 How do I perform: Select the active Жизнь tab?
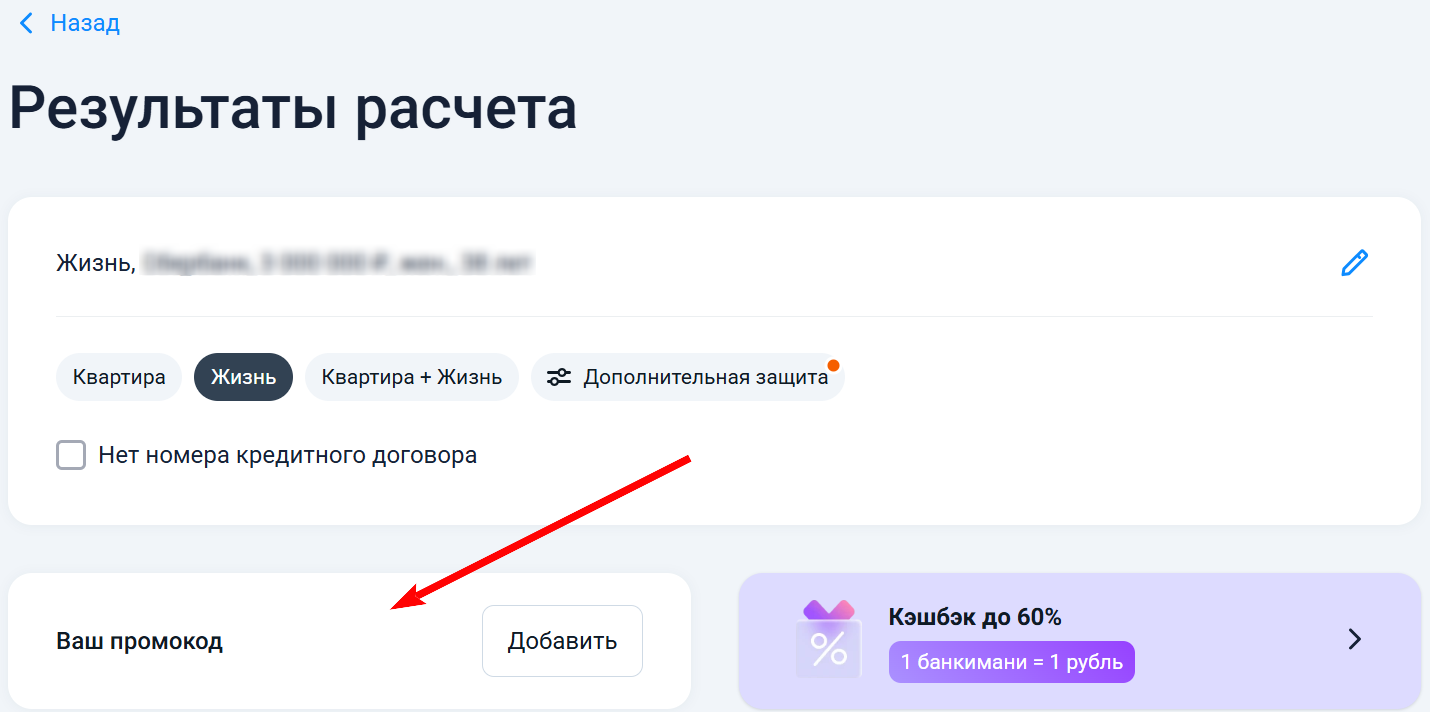242,377
